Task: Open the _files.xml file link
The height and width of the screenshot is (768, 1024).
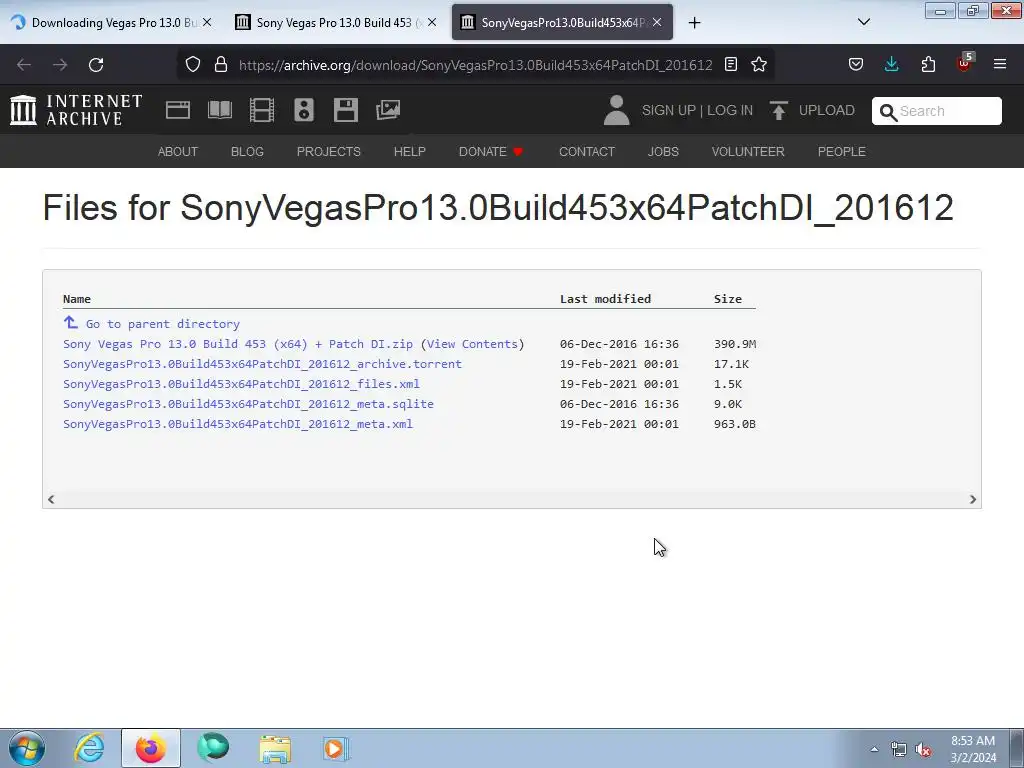Action: click(241, 384)
